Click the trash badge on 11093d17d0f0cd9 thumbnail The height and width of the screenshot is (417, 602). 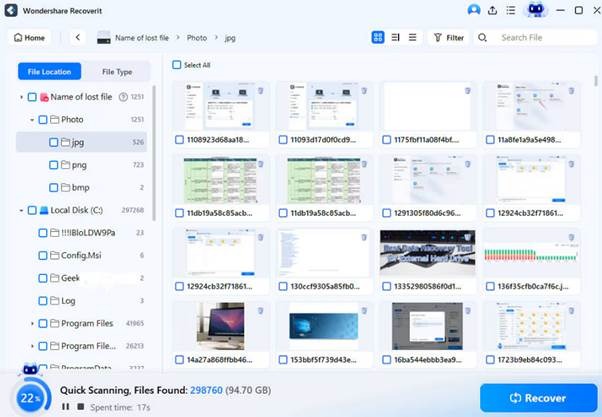coord(364,91)
